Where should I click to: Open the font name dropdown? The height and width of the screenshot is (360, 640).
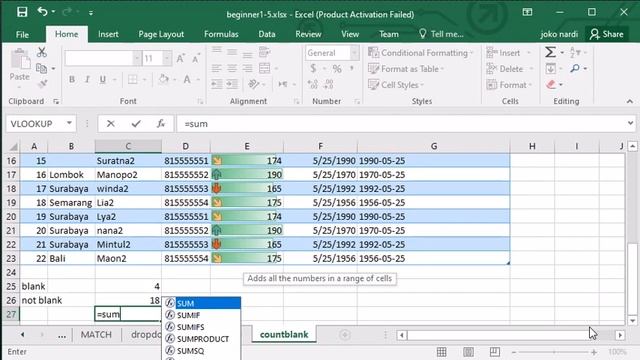[x=136, y=58]
